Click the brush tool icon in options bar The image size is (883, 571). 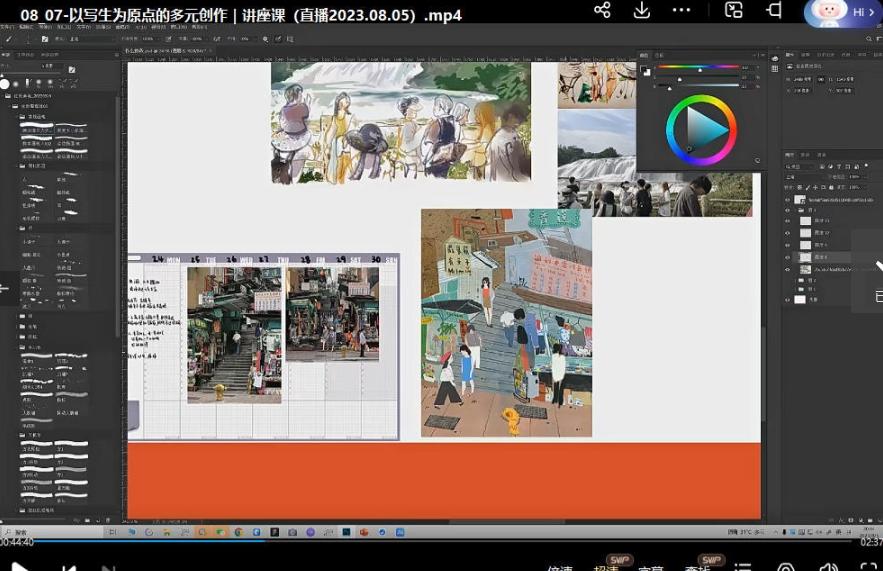click(9, 39)
